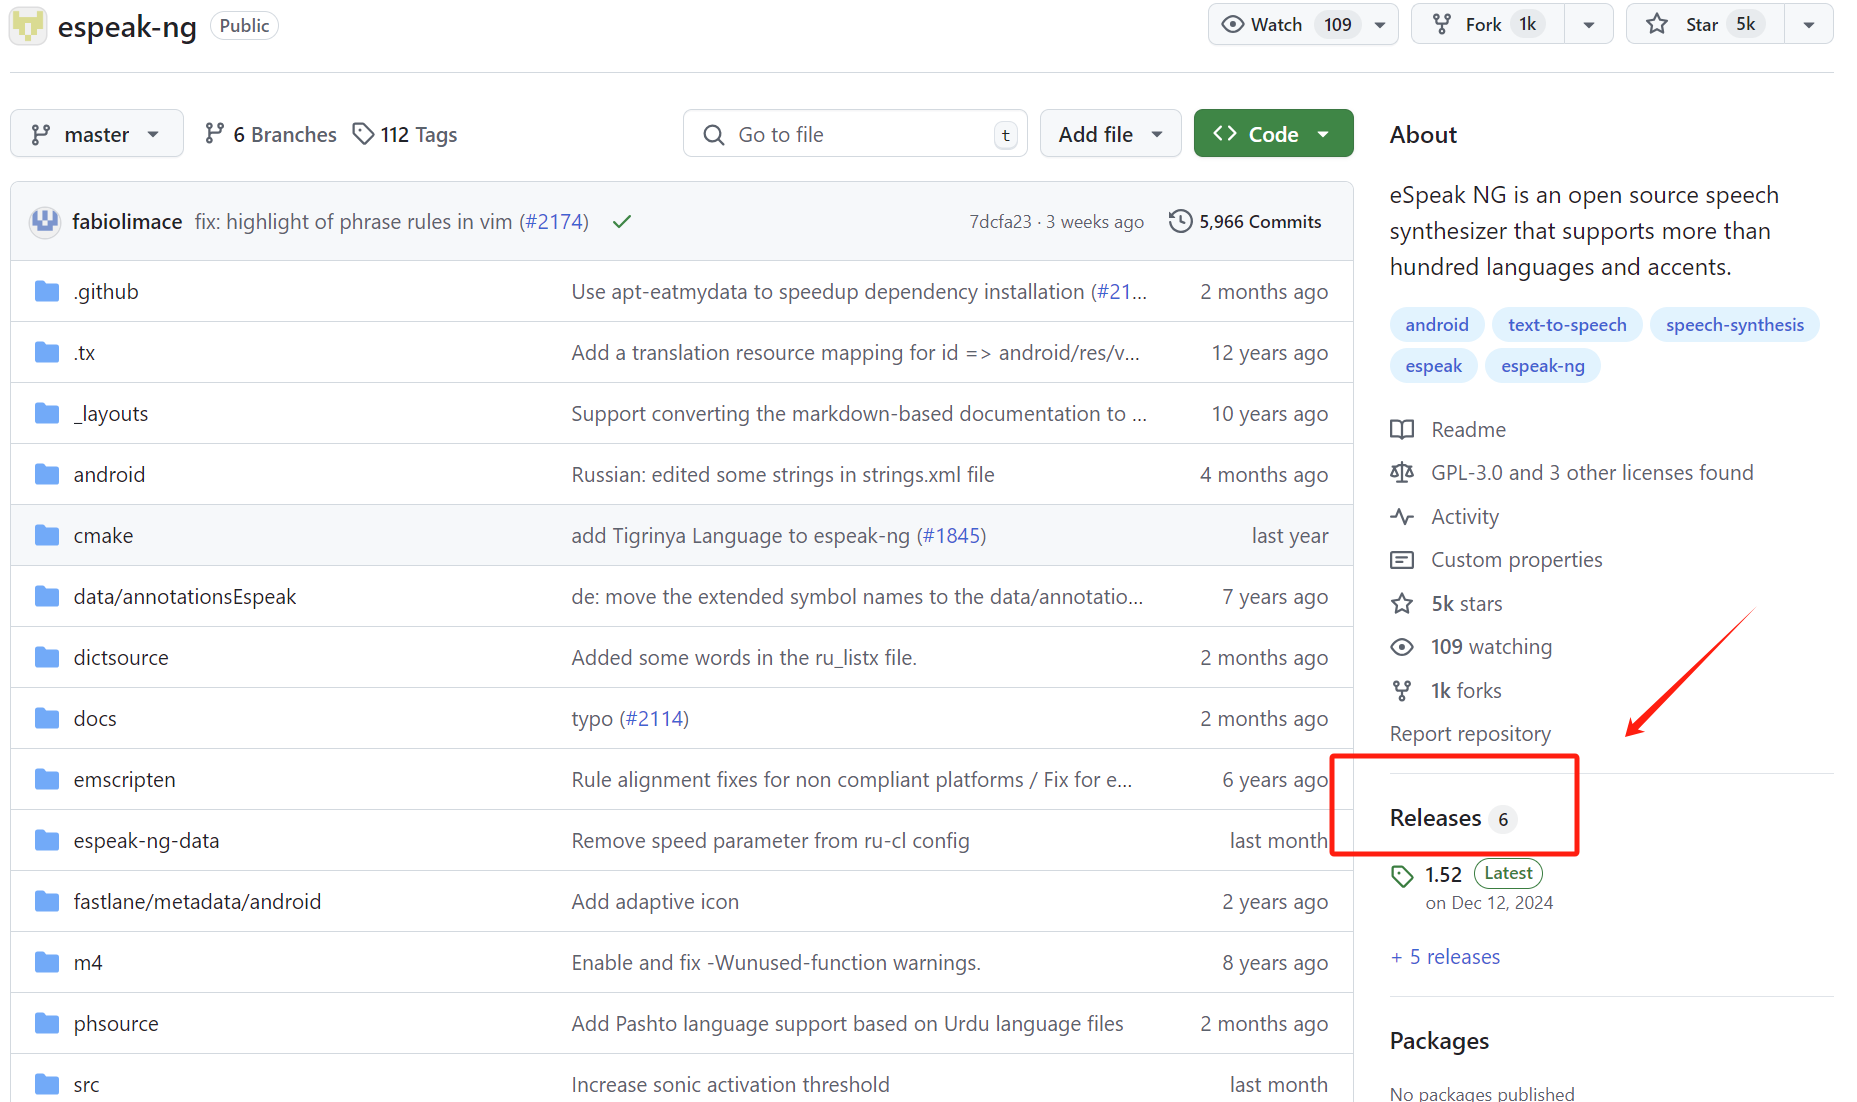Open the android directory name
The image size is (1857, 1102).
[109, 474]
